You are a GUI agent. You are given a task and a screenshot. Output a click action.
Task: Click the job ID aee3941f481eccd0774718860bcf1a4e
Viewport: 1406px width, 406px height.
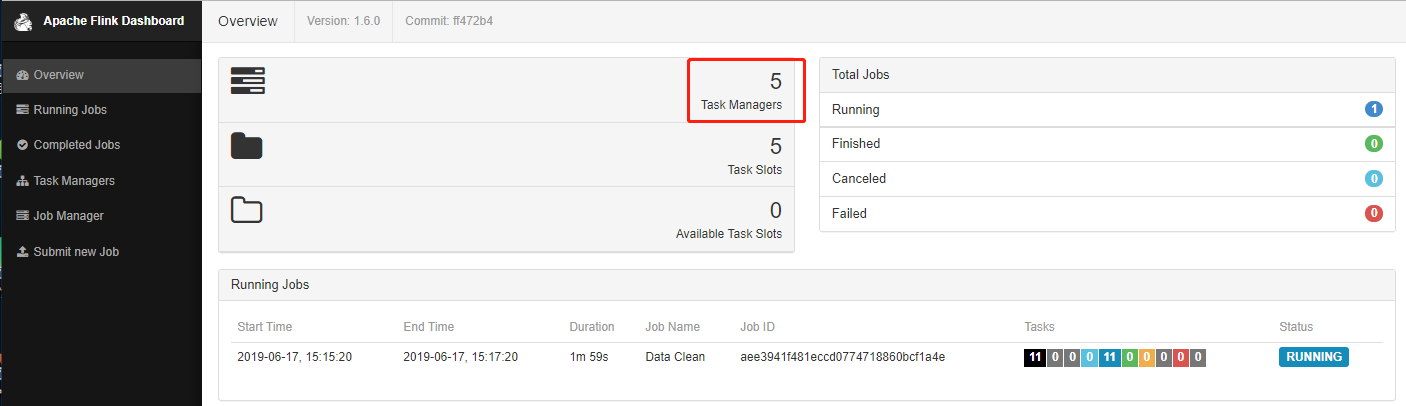[843, 357]
